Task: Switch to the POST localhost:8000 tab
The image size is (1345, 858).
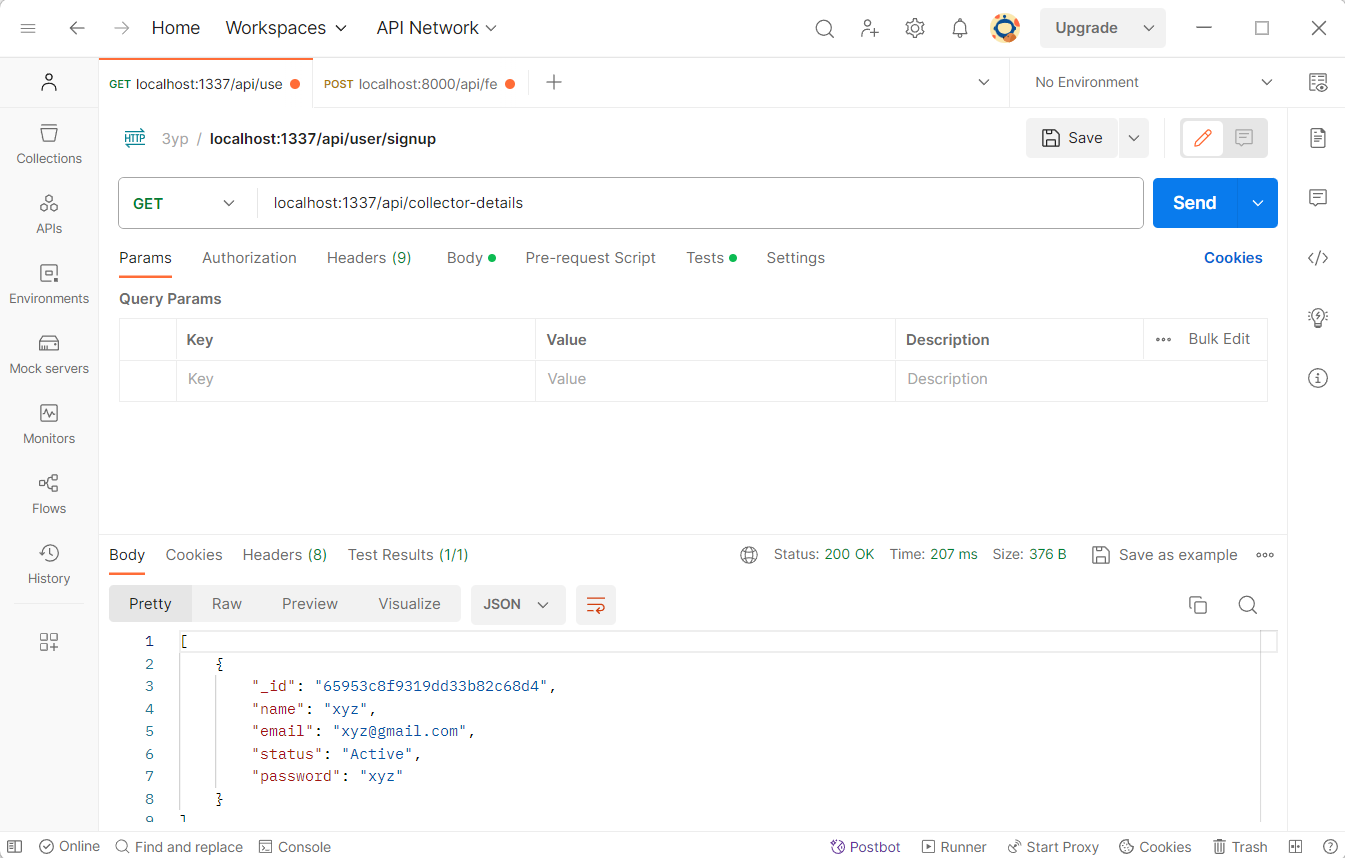Action: tap(420, 84)
